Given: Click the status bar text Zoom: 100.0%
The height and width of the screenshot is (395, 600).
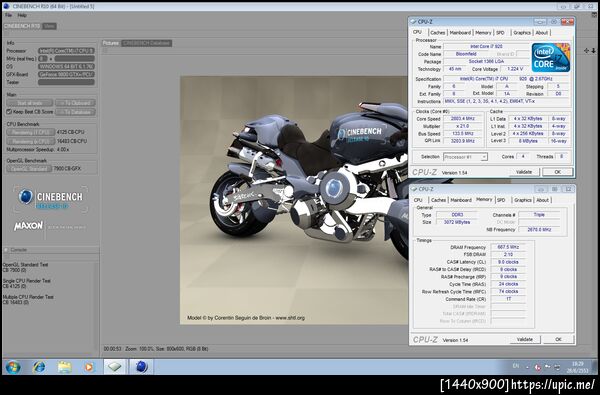Looking at the screenshot, I should click(x=139, y=349).
